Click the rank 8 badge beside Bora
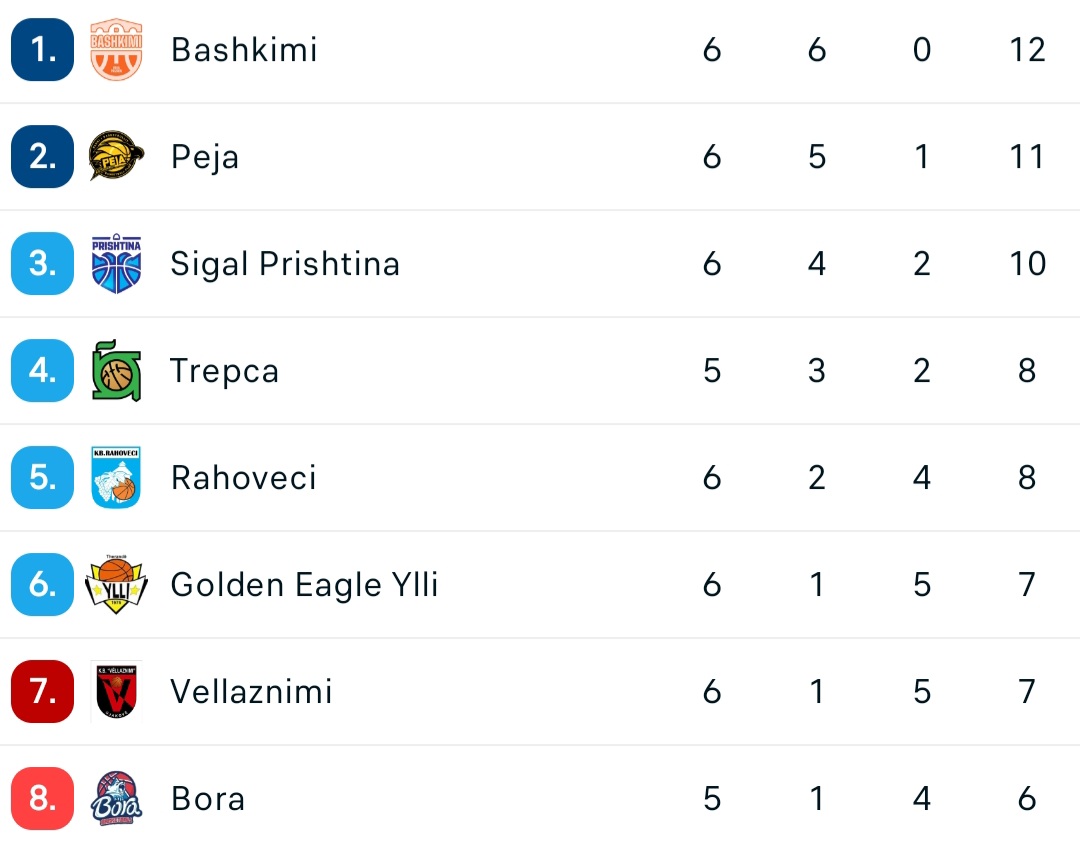1080x845 pixels. click(42, 798)
